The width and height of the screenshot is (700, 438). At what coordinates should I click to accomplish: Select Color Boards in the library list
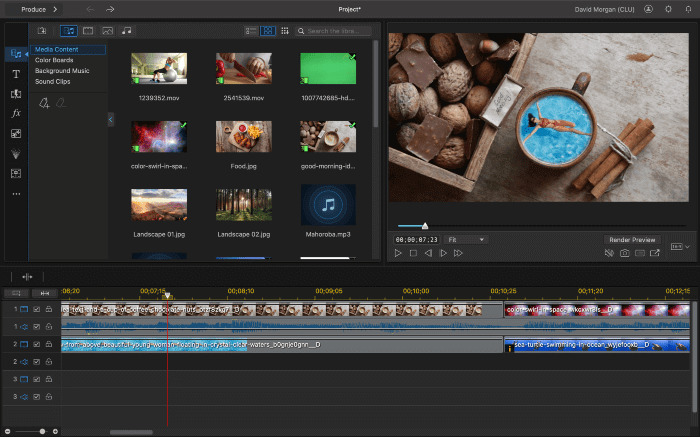(x=54, y=60)
